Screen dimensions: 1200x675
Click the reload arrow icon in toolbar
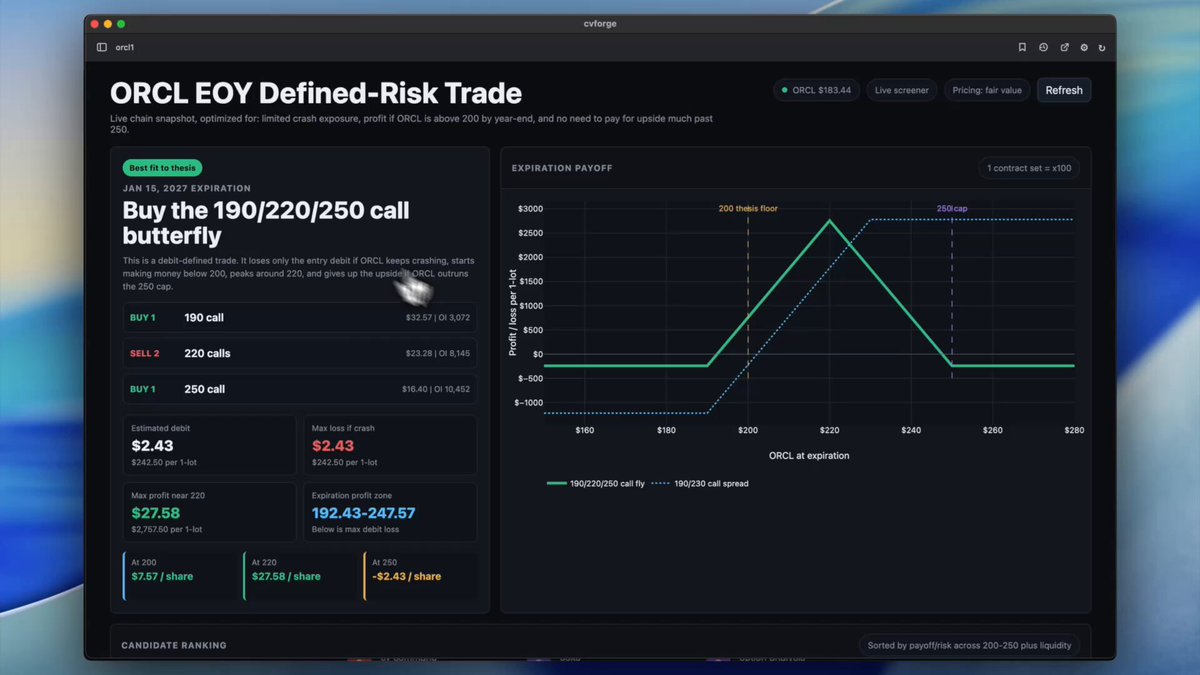(x=1102, y=47)
